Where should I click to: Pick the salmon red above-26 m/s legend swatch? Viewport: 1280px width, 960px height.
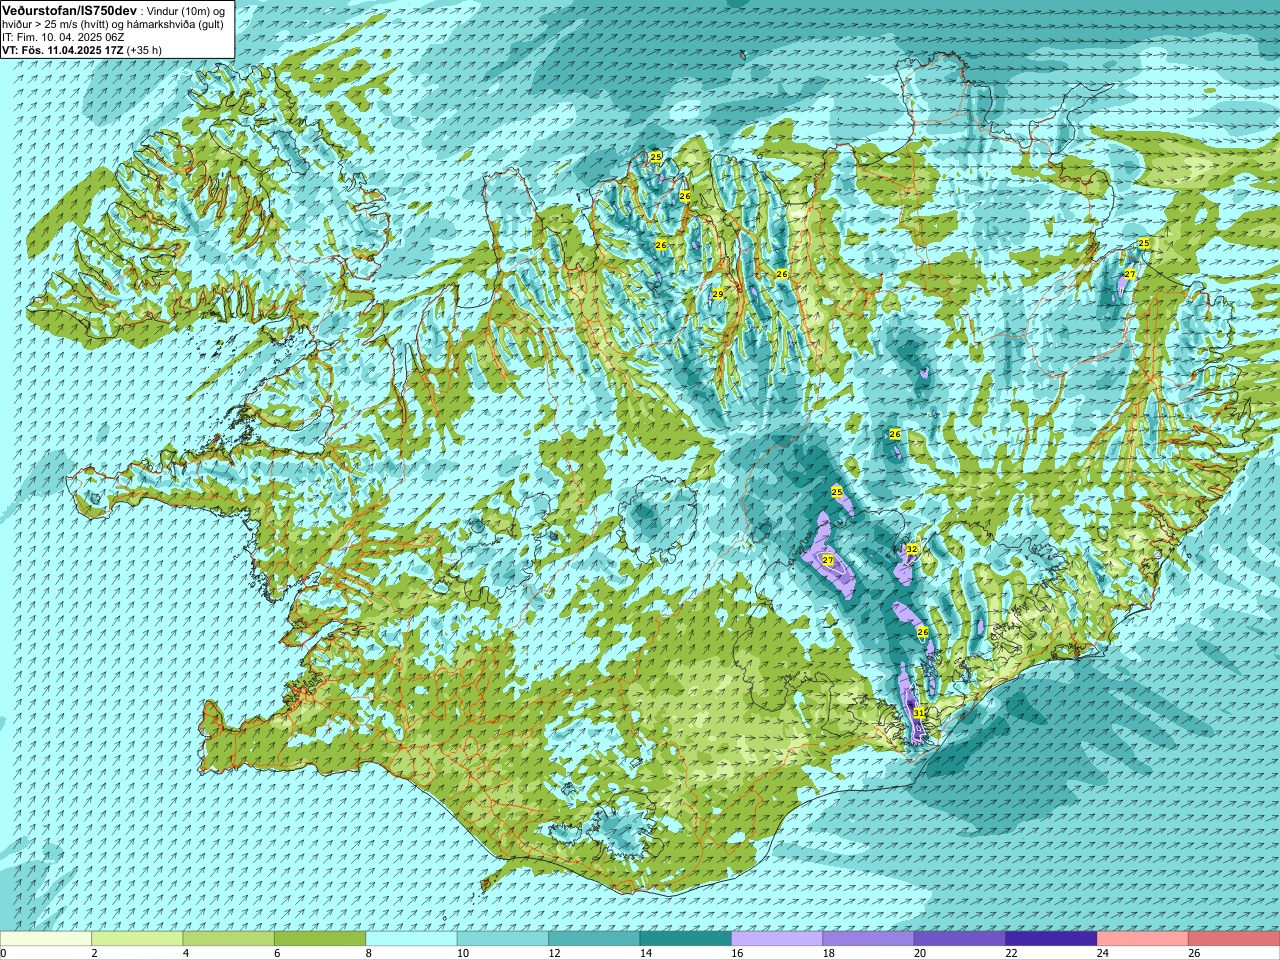1233,939
